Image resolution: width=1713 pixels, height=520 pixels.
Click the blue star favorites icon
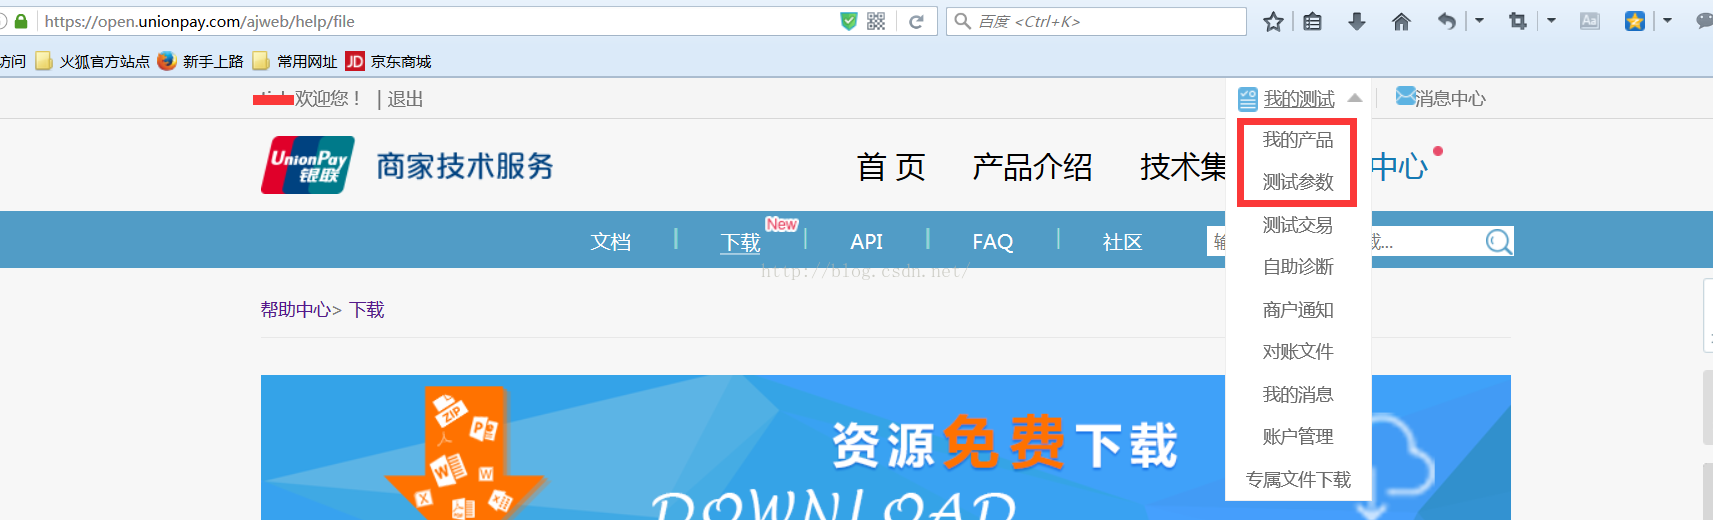(x=1635, y=21)
